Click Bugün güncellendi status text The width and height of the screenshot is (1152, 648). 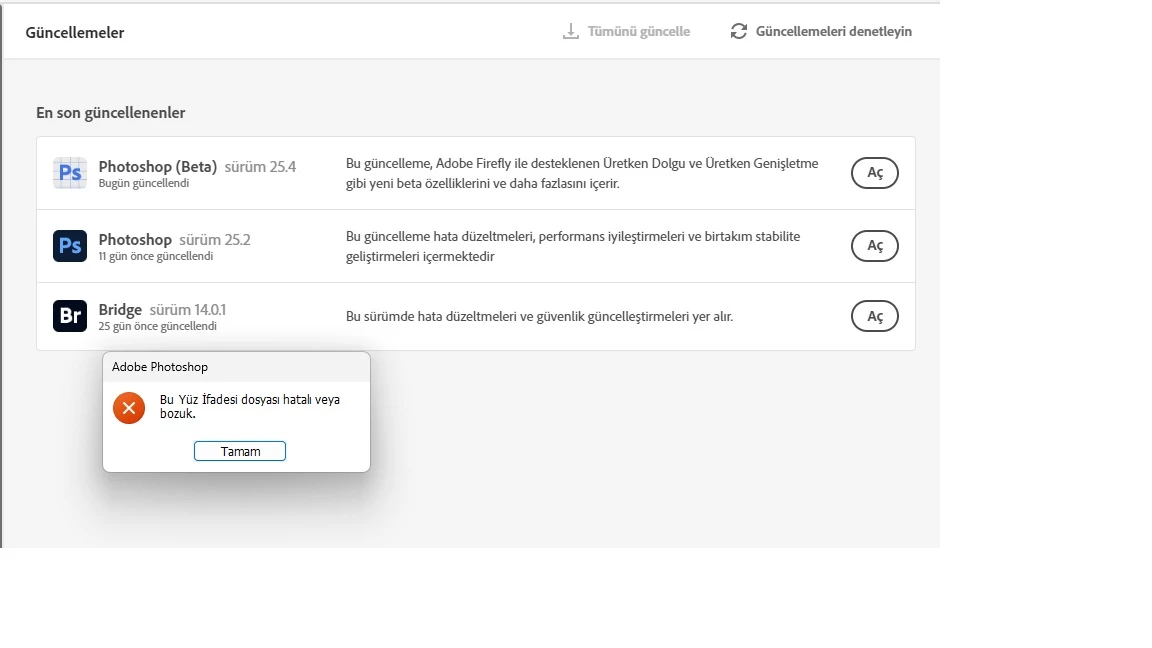tap(144, 183)
